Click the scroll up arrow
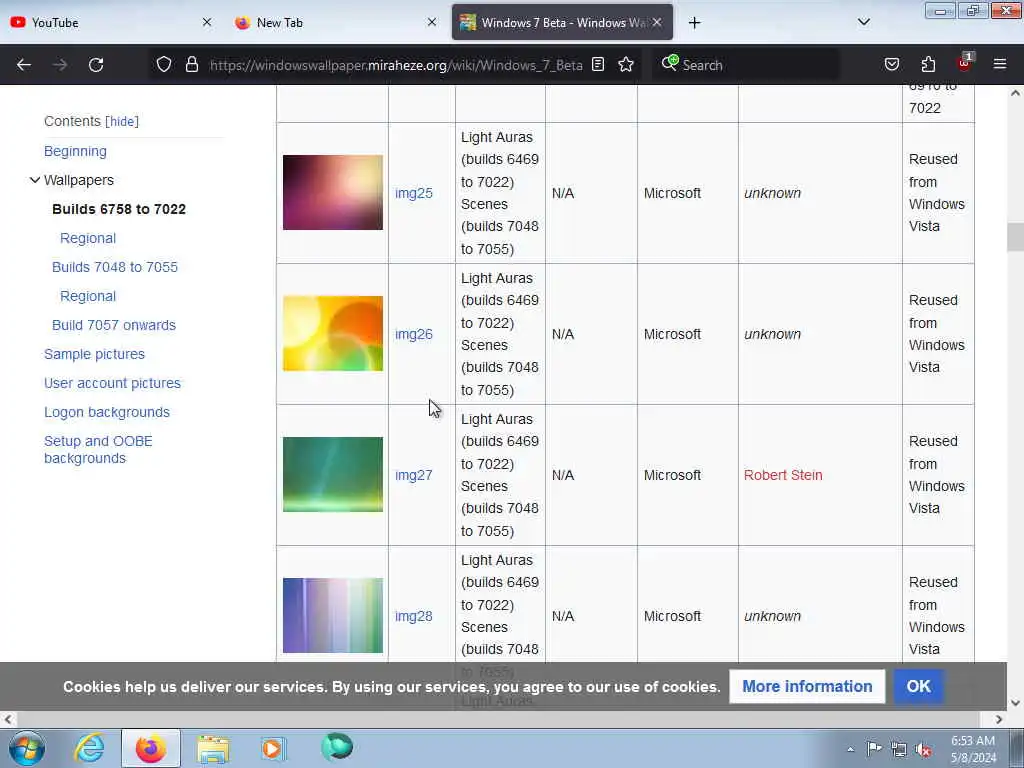This screenshot has width=1024, height=768. click(x=1015, y=93)
